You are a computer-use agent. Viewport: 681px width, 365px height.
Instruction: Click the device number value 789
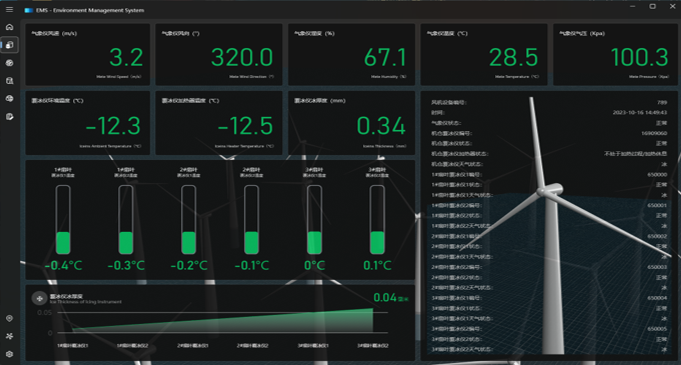click(662, 103)
